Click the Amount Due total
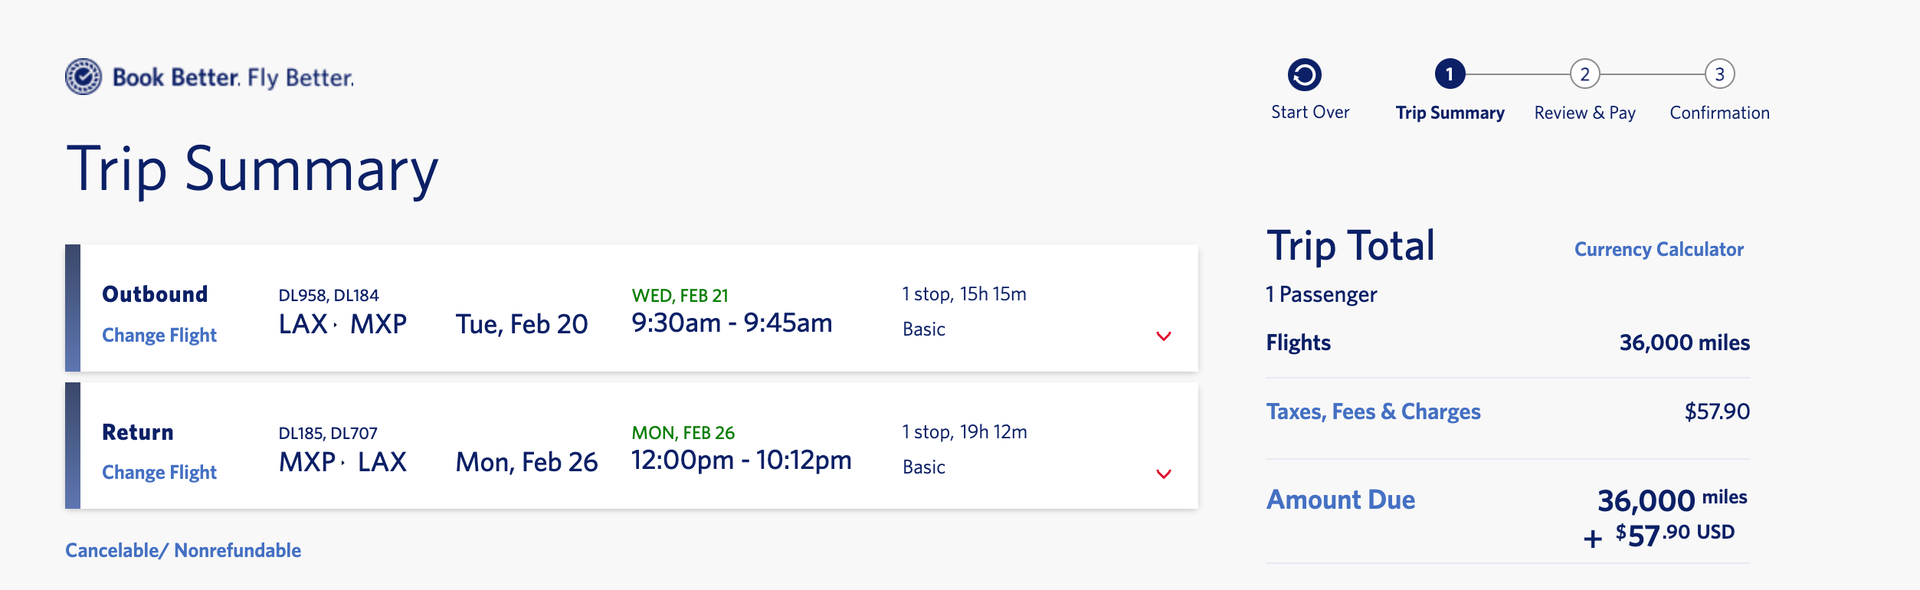 point(1341,500)
